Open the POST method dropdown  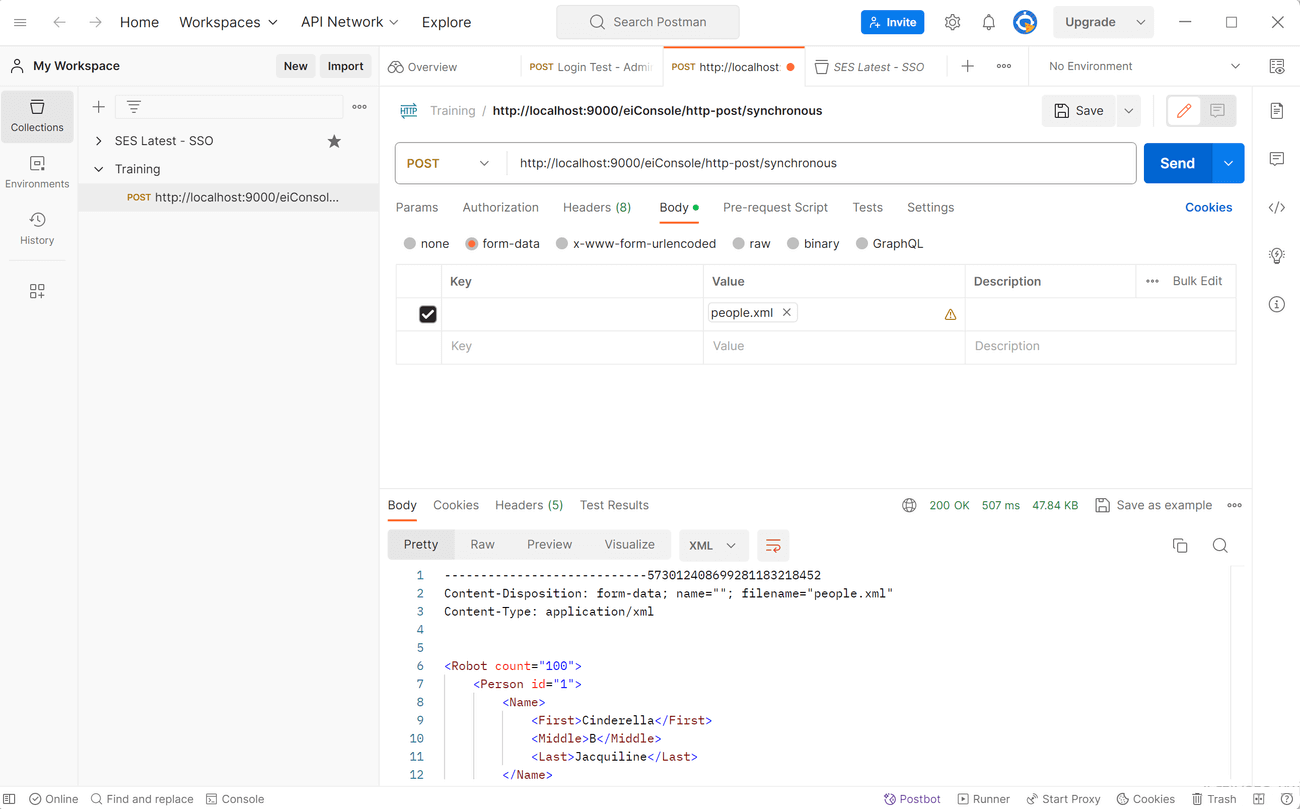[450, 163]
